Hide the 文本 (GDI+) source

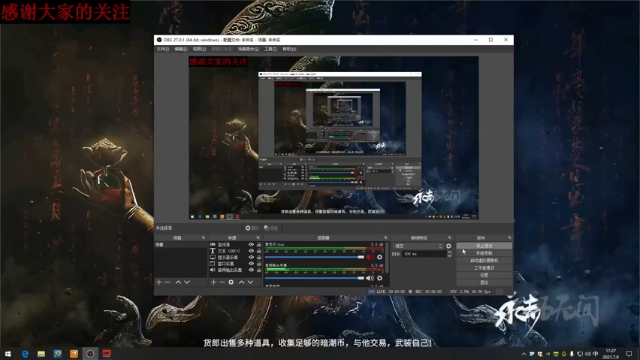point(251,251)
